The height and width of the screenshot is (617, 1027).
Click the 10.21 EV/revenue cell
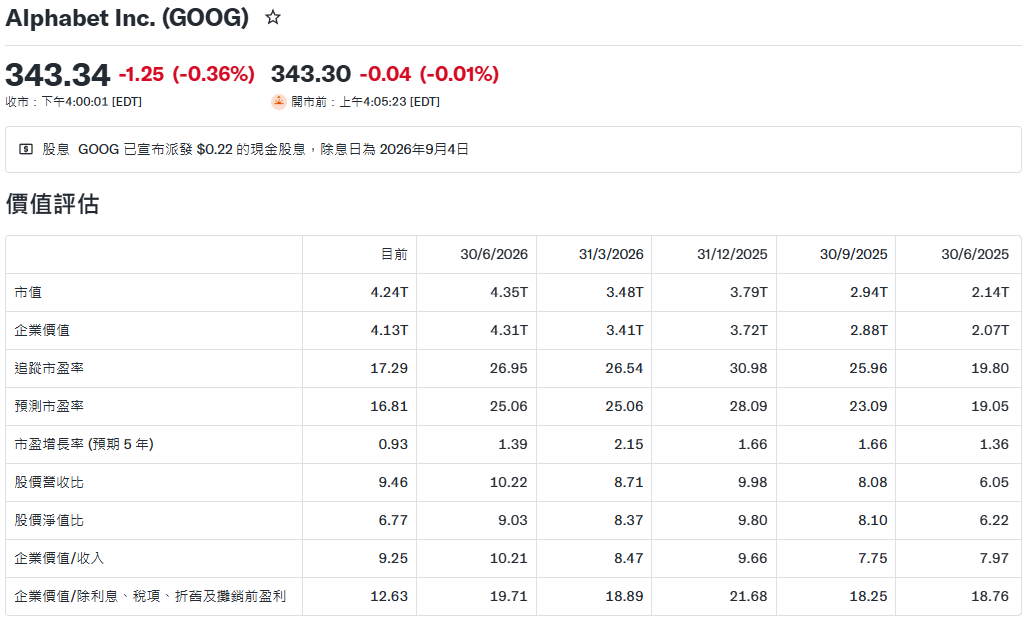[509, 558]
